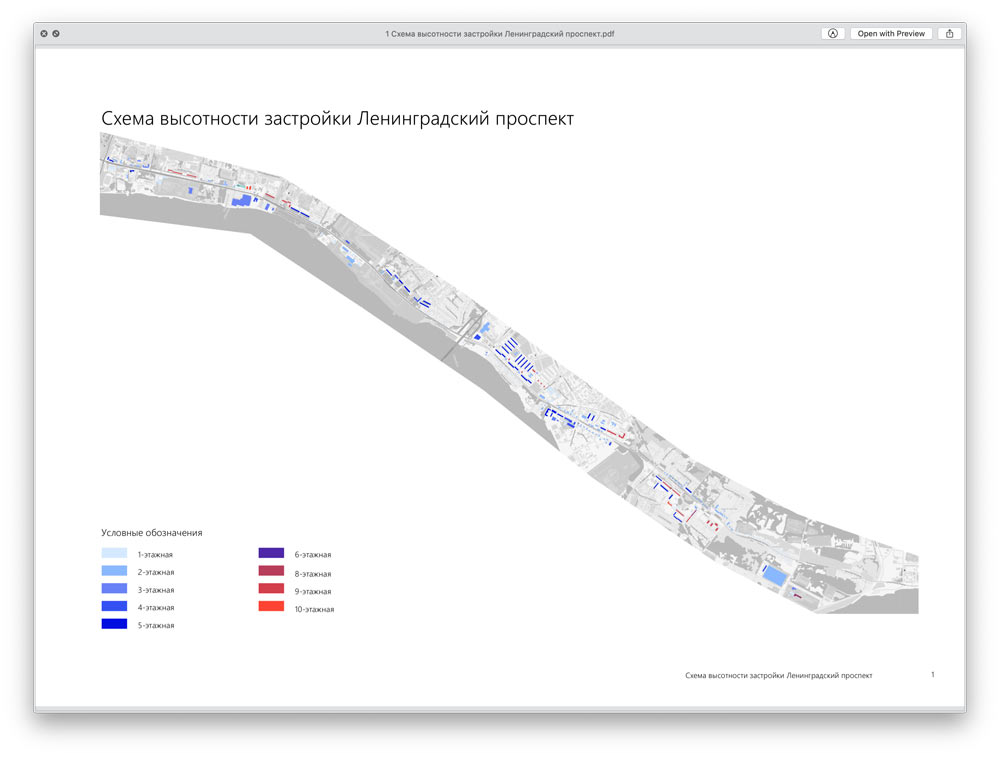Expand the preview to full screen
Viewport: 1000px width, 757px height.
(56, 33)
